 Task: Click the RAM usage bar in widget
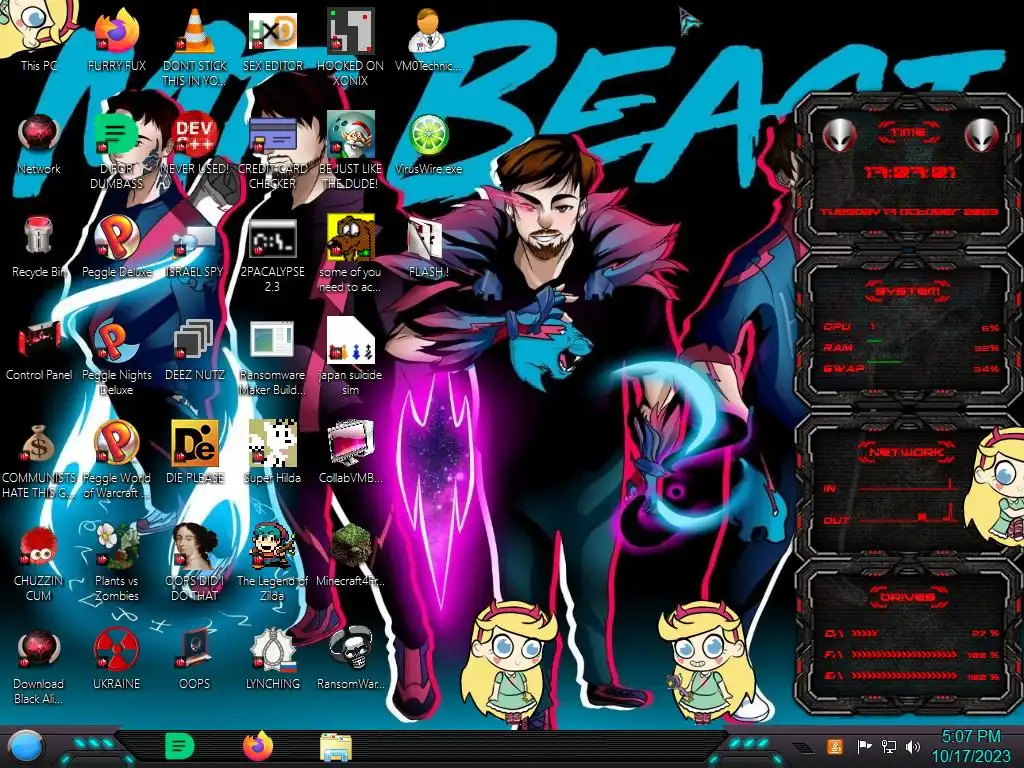[875, 341]
